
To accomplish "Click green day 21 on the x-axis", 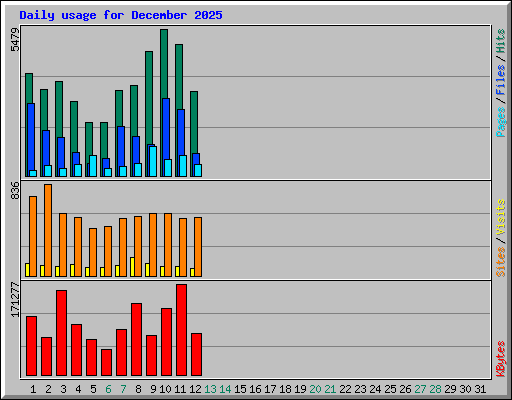I will pos(330,389).
